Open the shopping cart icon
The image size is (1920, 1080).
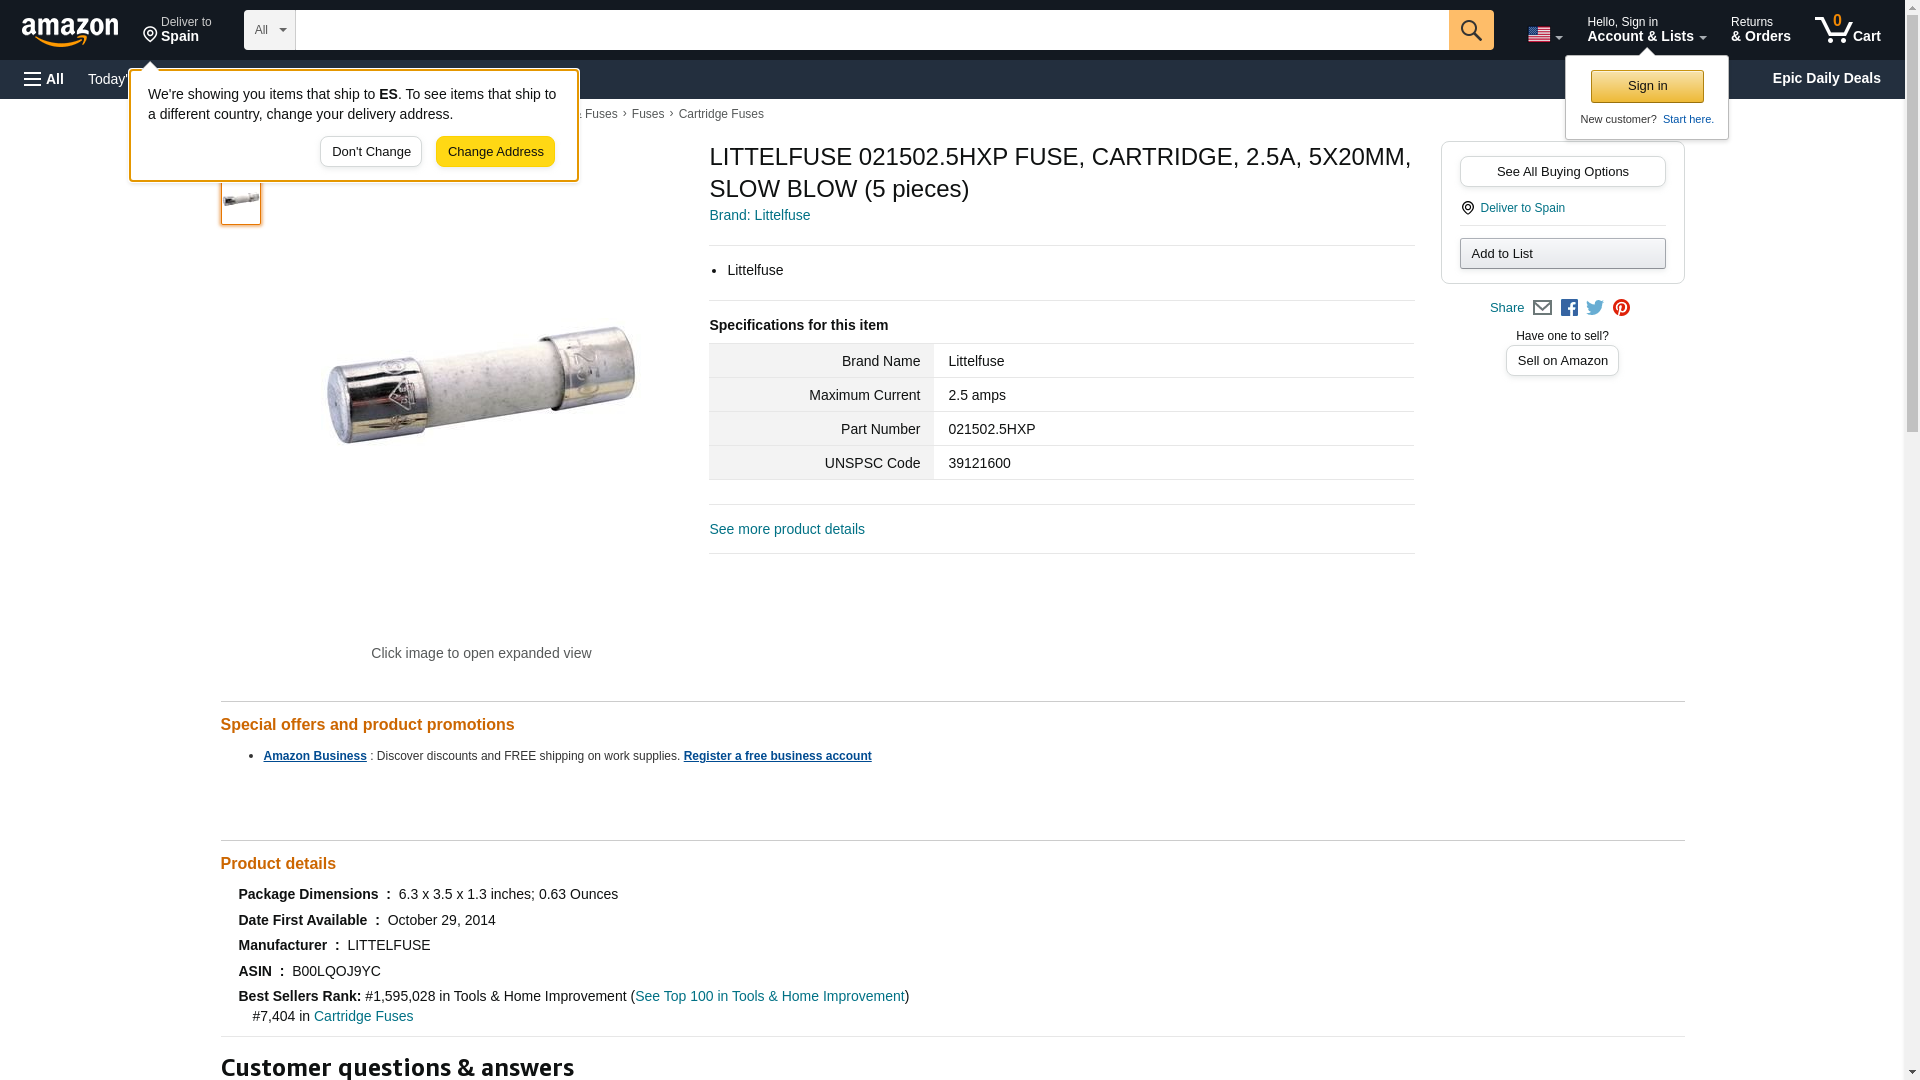click(x=1847, y=30)
